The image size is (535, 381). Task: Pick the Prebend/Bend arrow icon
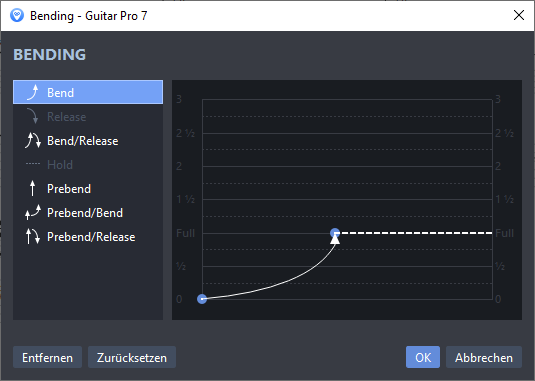[x=33, y=213]
